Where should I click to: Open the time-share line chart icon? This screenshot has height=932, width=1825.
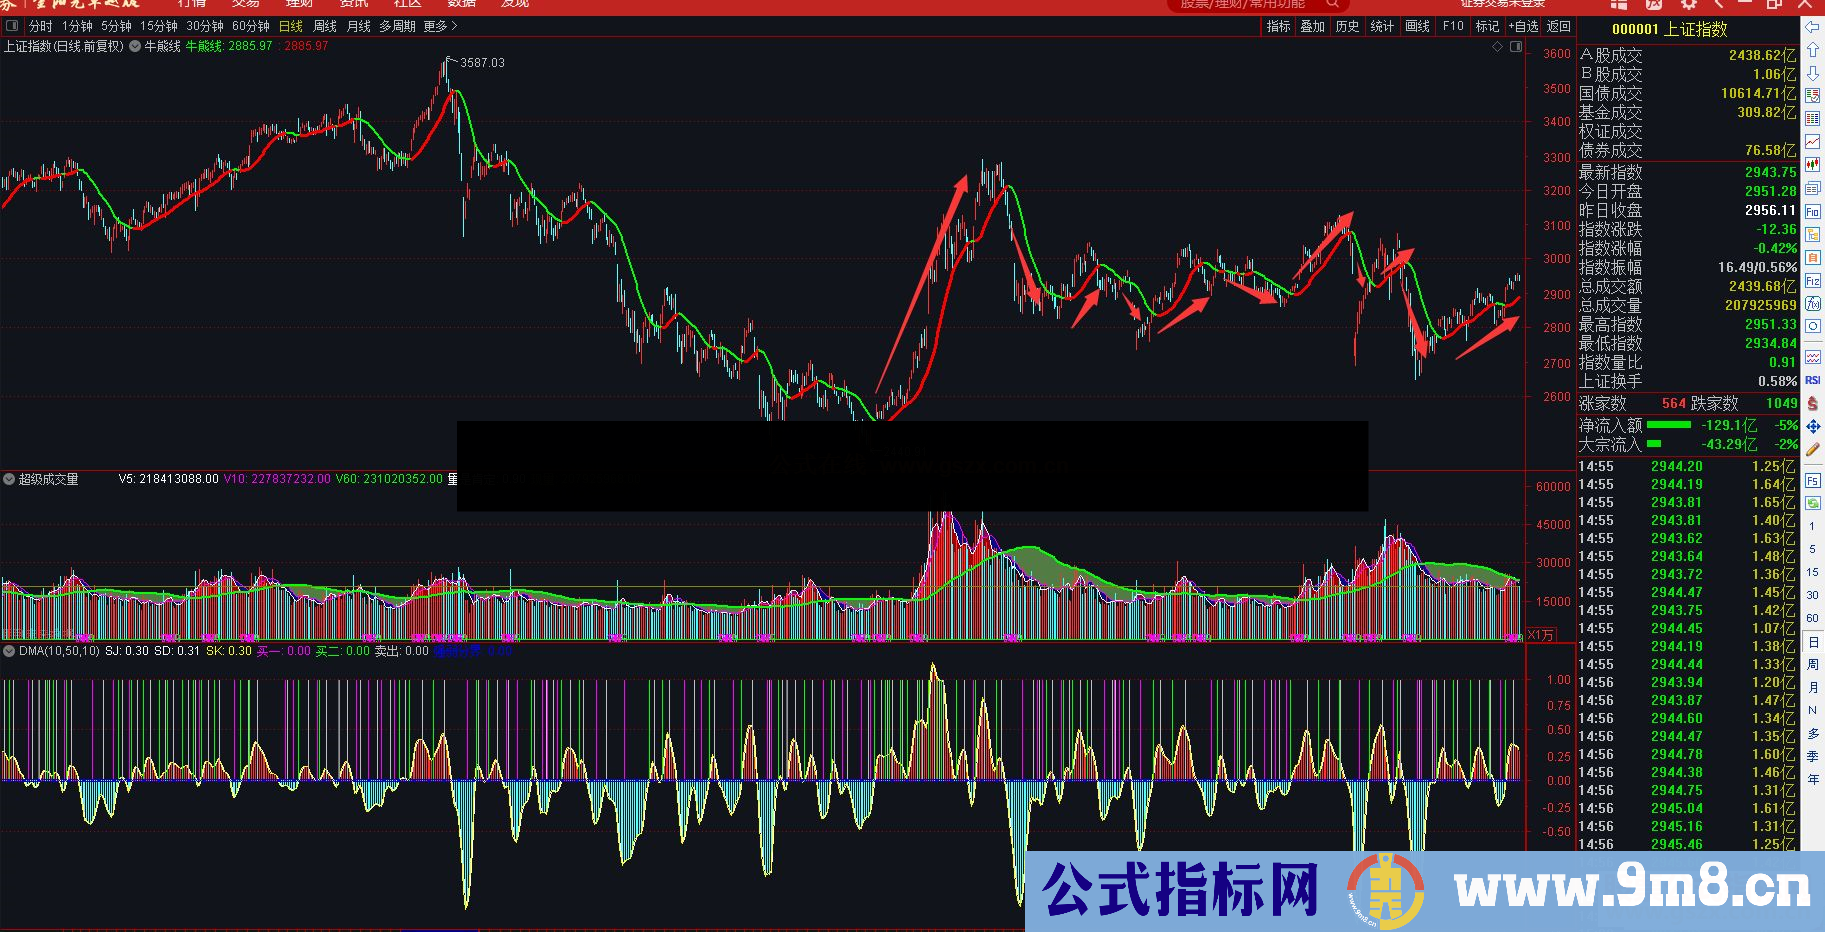[x=1813, y=141]
